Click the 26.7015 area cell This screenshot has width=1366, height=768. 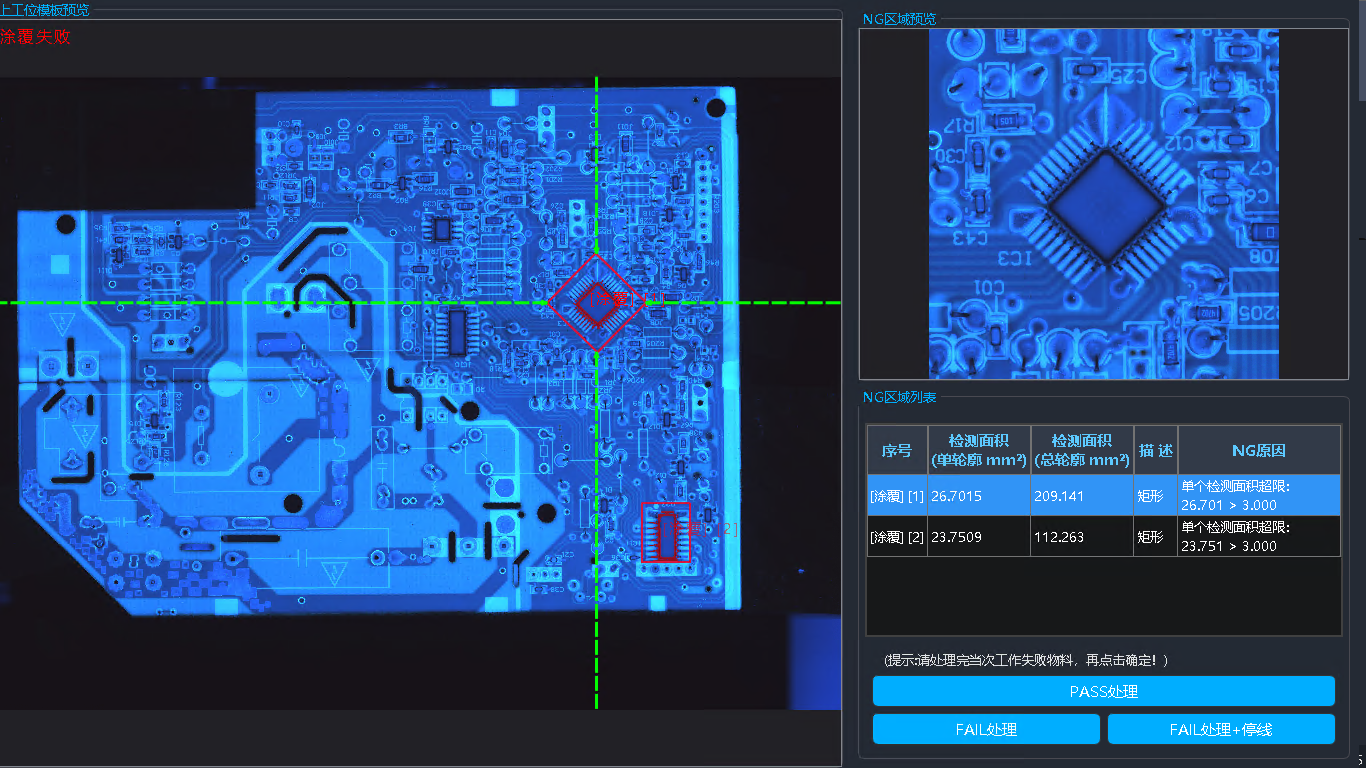pyautogui.click(x=979, y=495)
